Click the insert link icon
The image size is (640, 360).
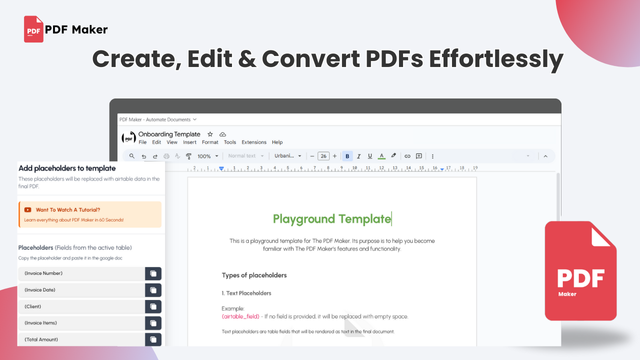[407, 156]
